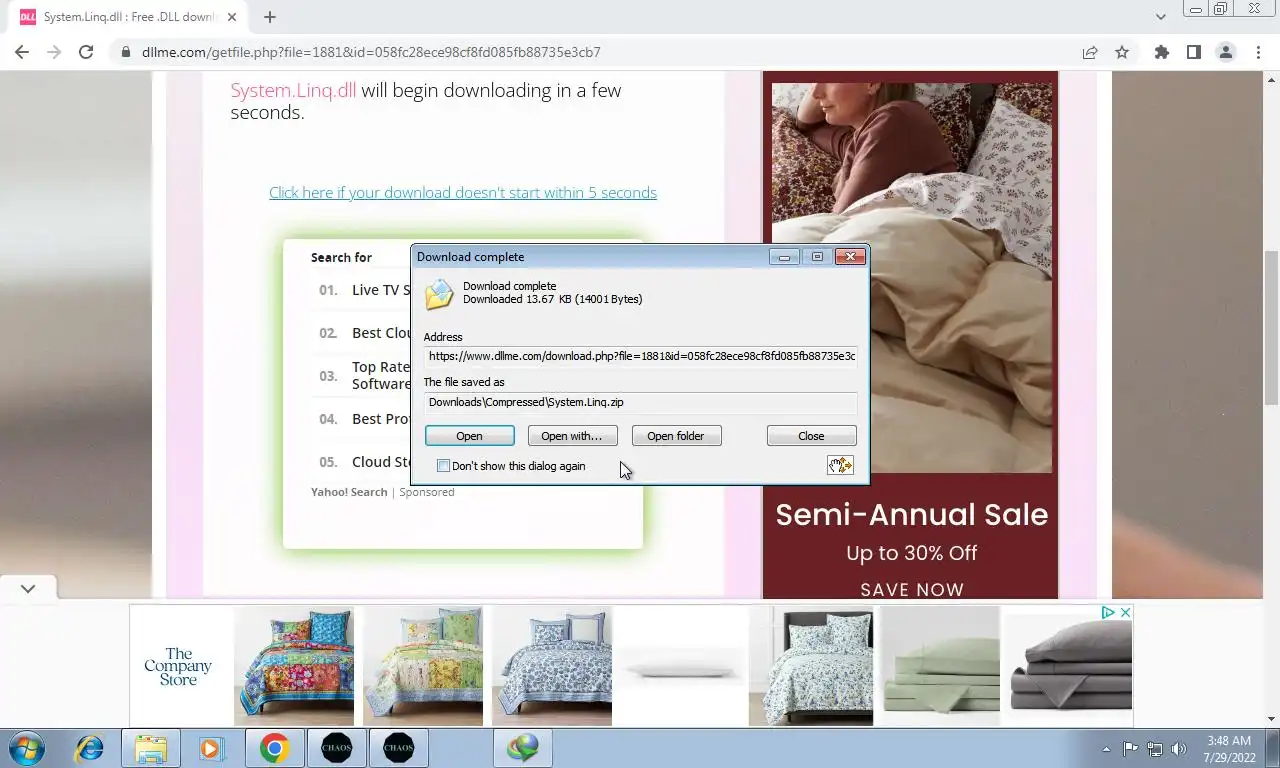1280x768 pixels.
Task: Click the SAVE NOW ad button
Action: (x=912, y=589)
